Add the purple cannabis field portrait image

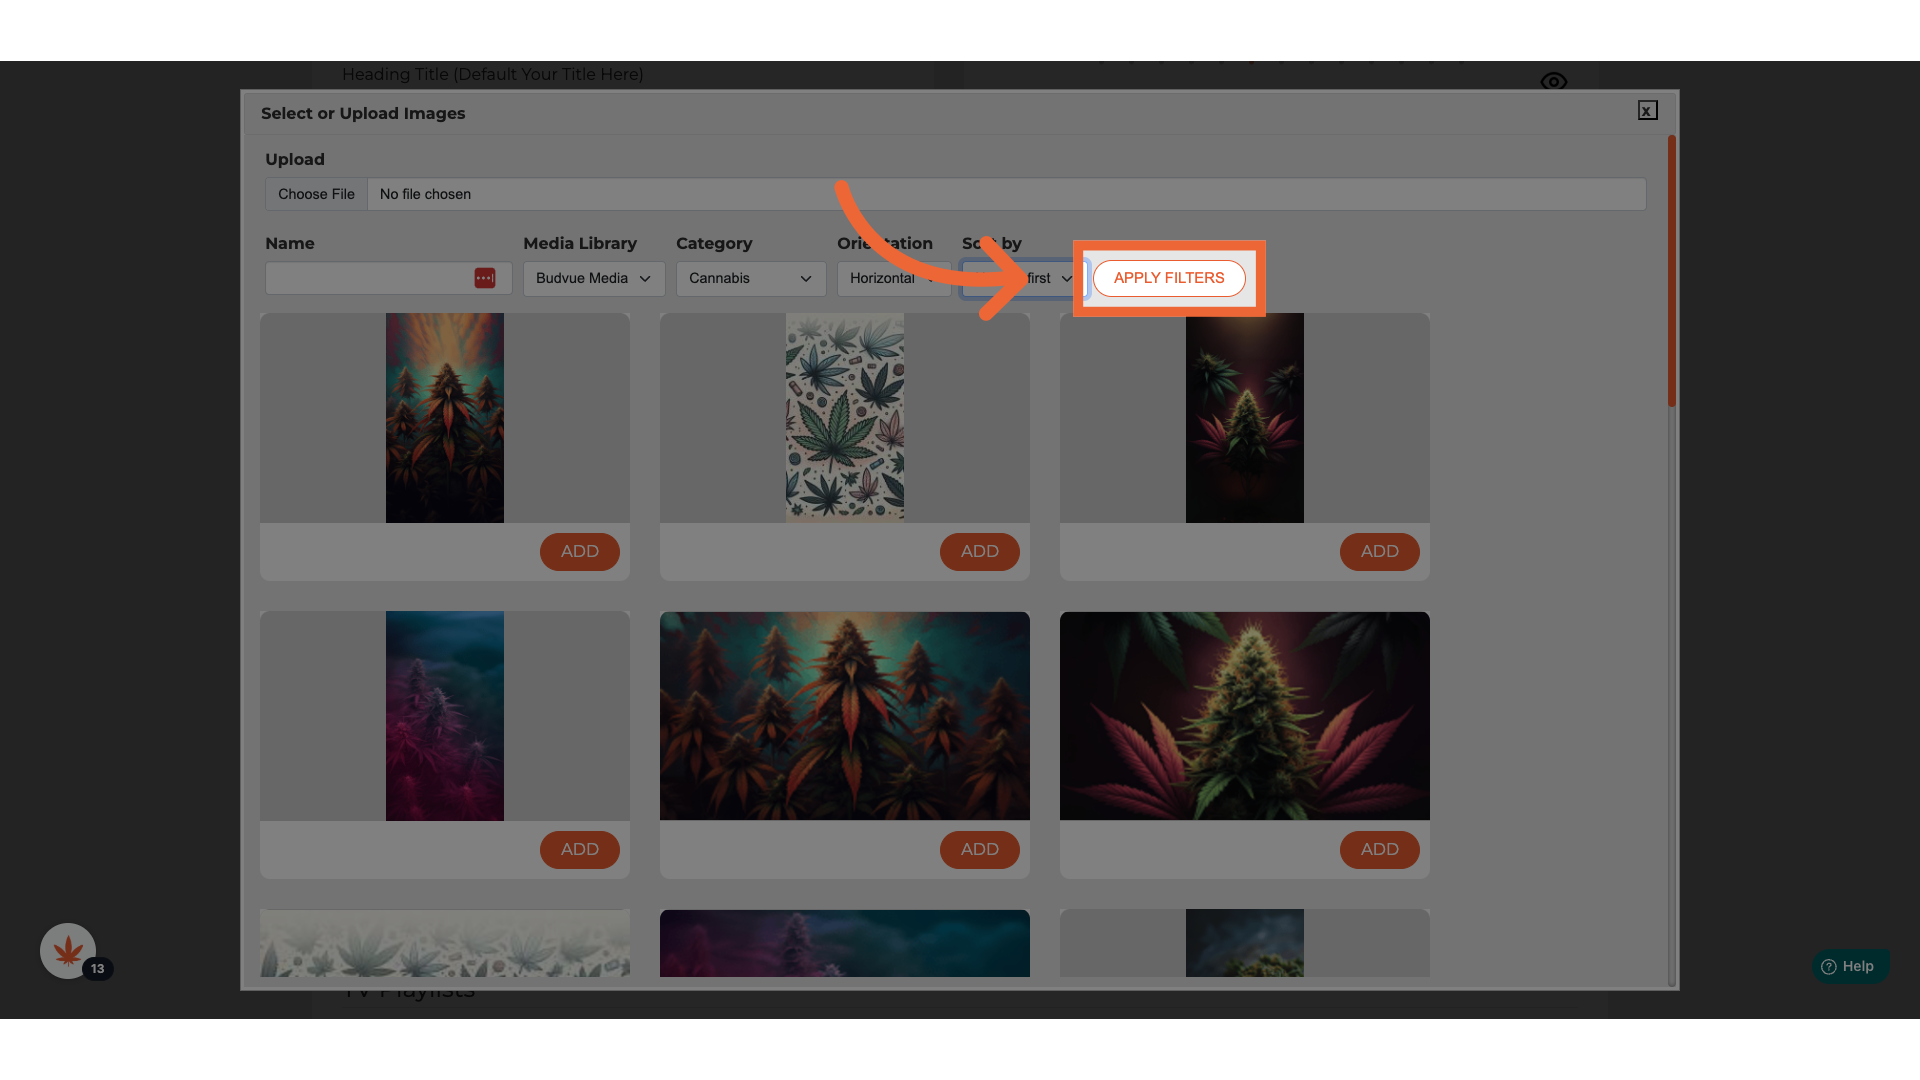click(579, 849)
